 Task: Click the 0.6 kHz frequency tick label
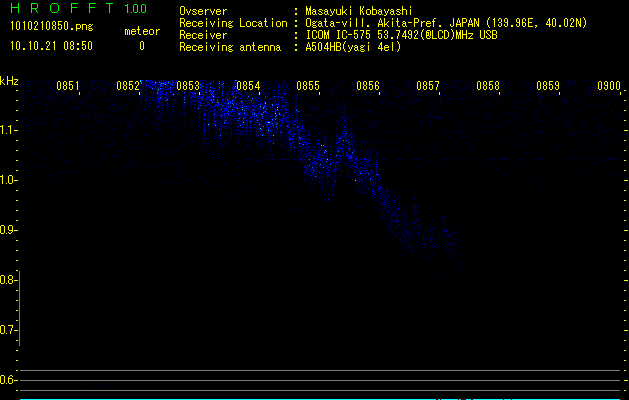[x=7, y=380]
